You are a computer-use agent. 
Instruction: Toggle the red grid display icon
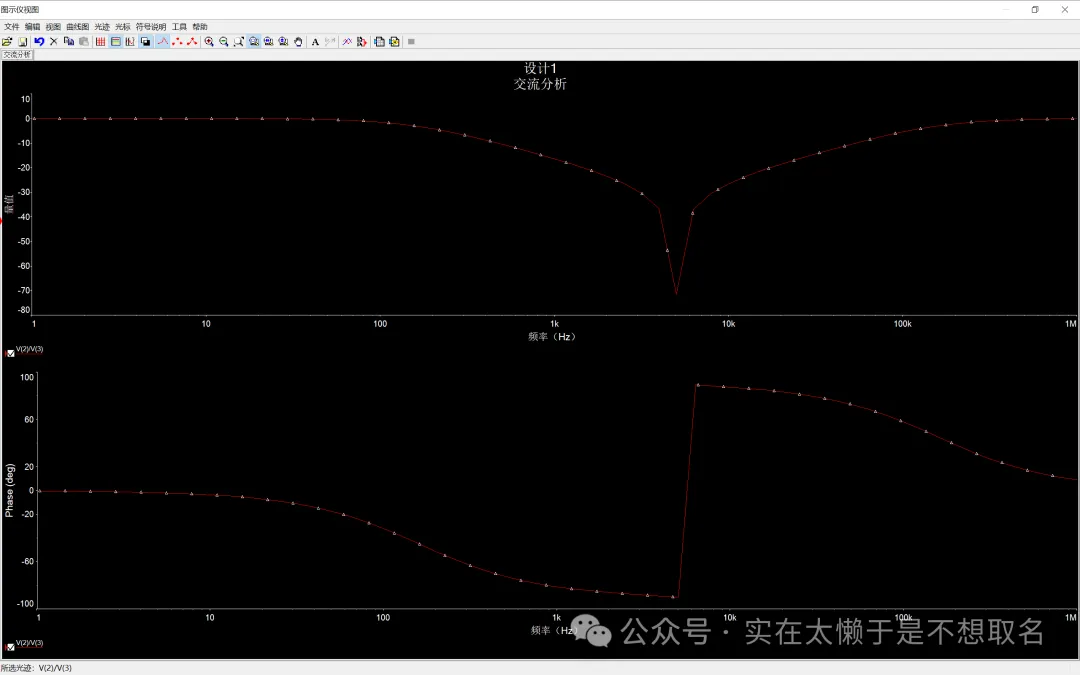click(x=101, y=42)
